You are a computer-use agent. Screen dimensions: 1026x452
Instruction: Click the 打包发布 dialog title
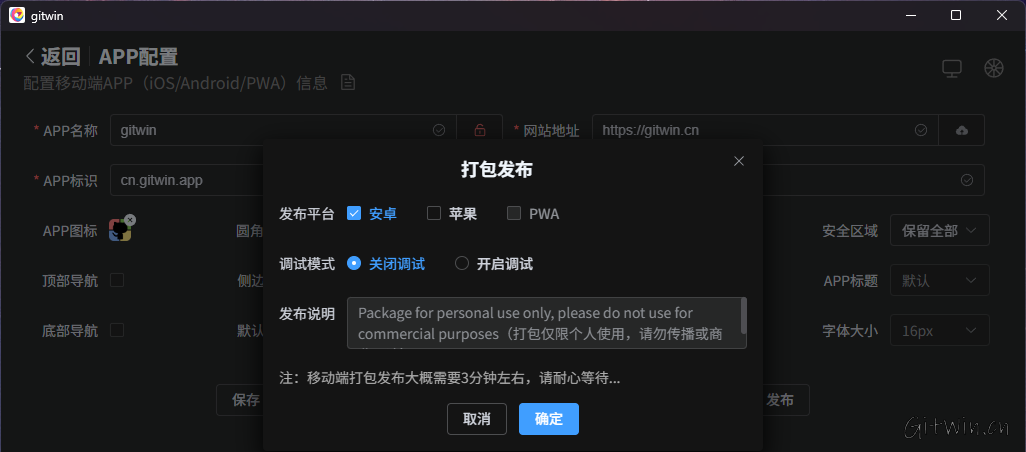coord(496,169)
